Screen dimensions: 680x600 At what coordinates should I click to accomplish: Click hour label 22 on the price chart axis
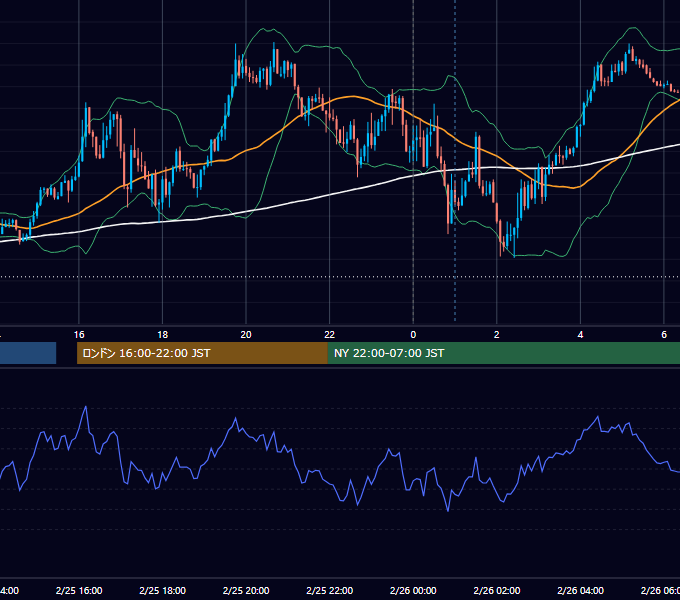330,335
